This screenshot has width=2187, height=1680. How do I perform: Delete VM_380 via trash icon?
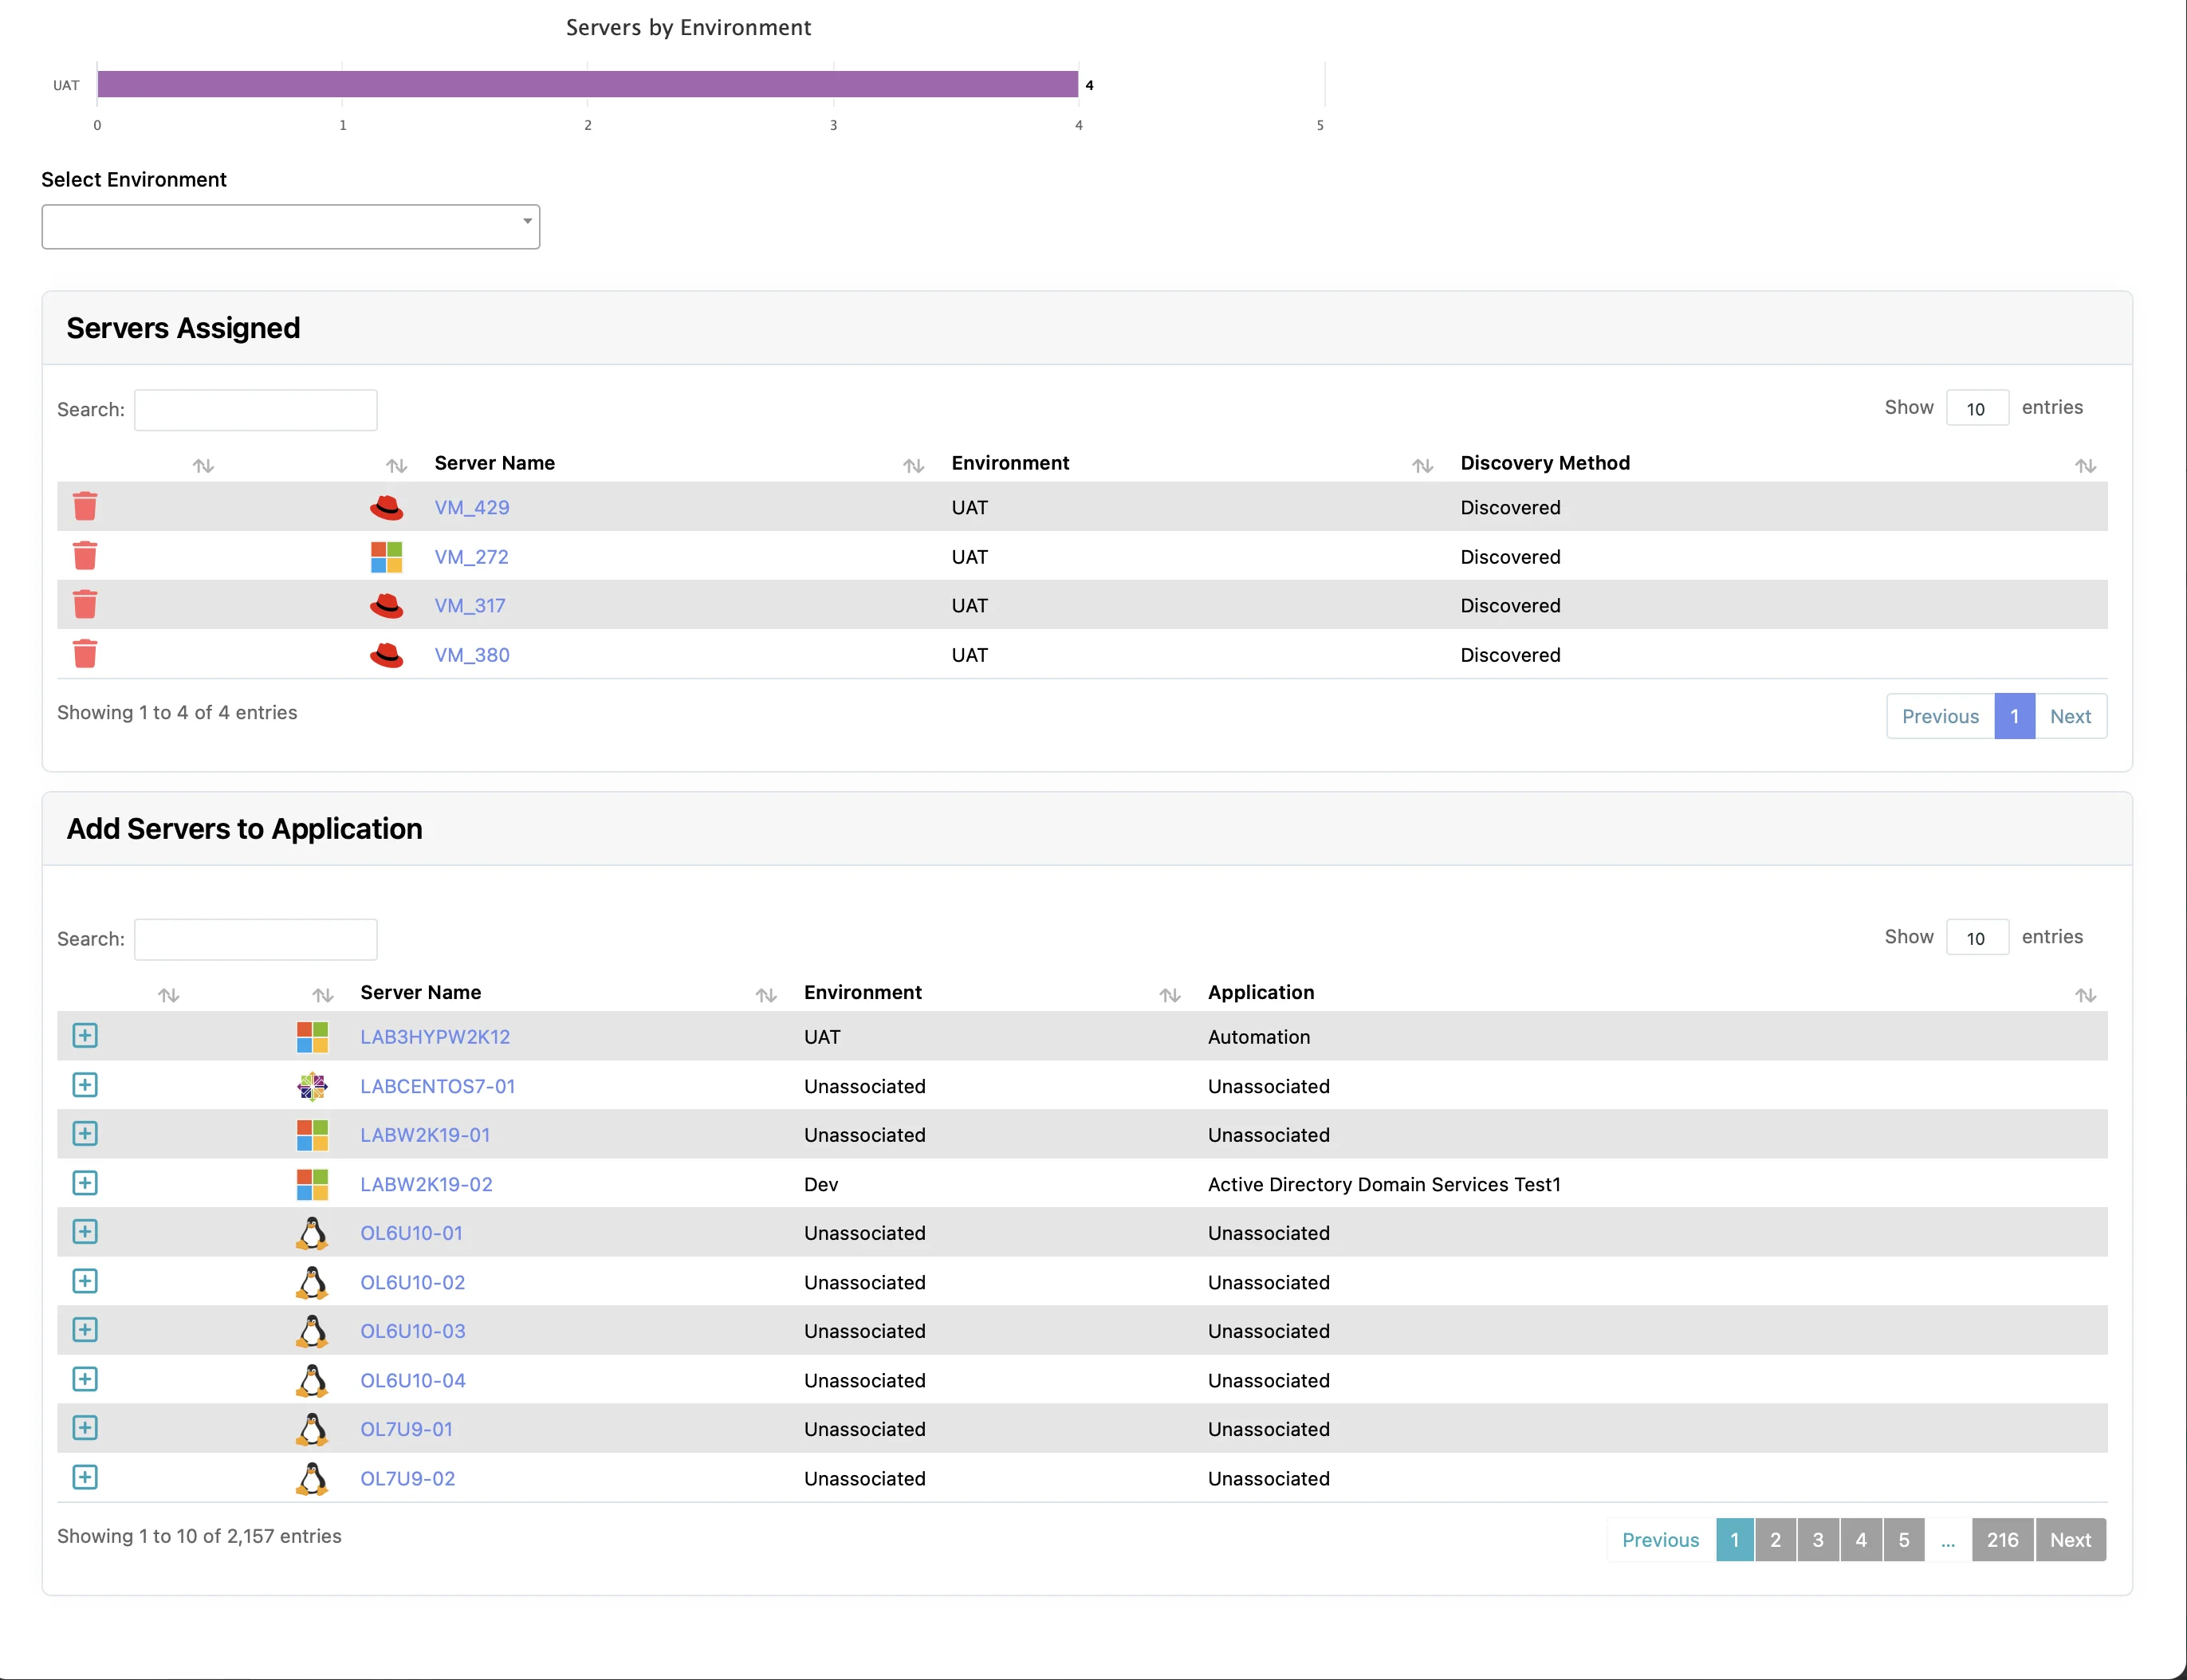point(85,653)
